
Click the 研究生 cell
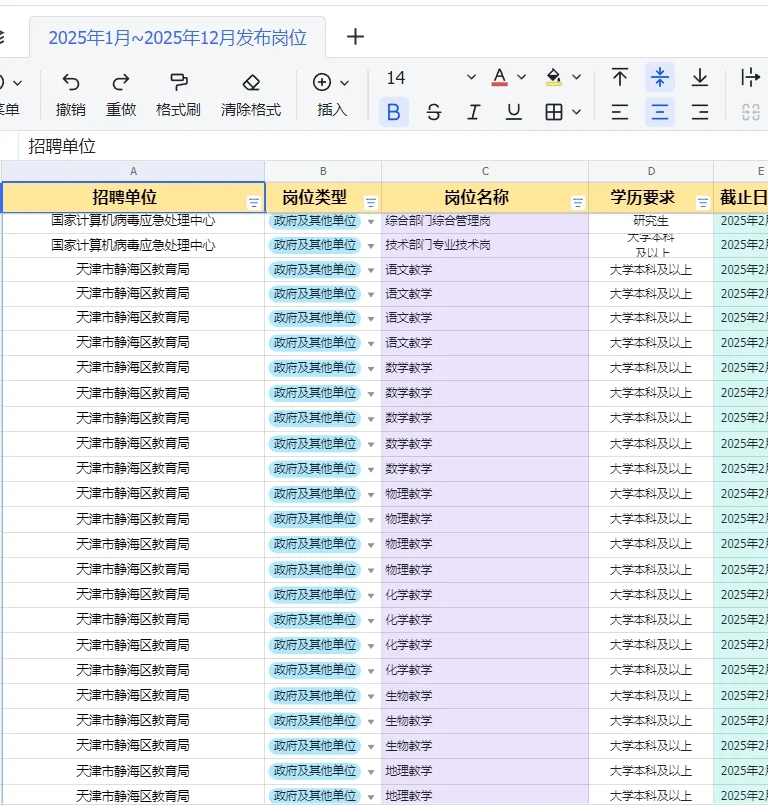point(651,222)
